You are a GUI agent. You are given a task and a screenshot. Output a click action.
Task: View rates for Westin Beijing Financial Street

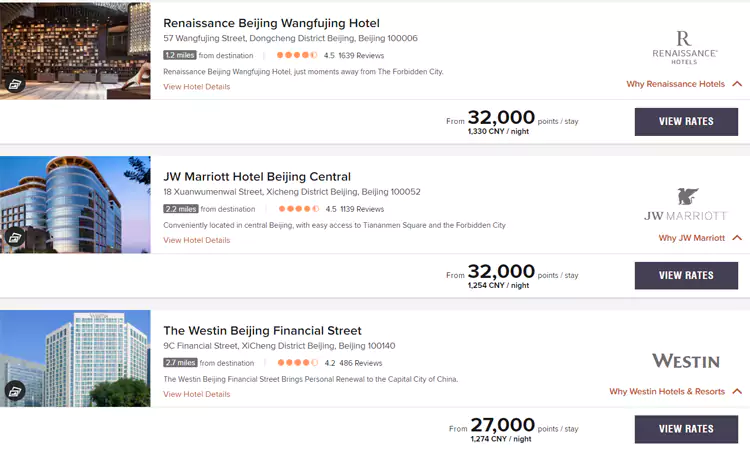click(686, 429)
